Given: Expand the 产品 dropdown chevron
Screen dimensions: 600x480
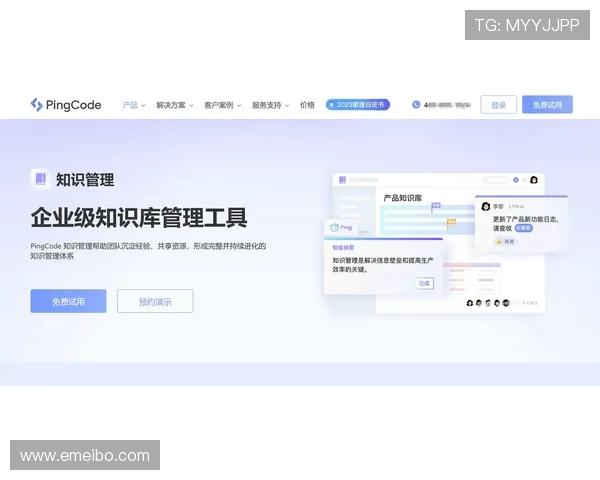Looking at the screenshot, I should (143, 105).
